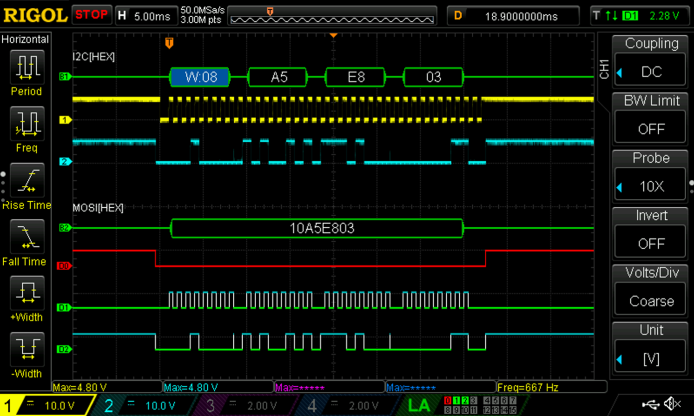Select the Fall Time measurement icon
694x416 pixels.
click(x=27, y=237)
